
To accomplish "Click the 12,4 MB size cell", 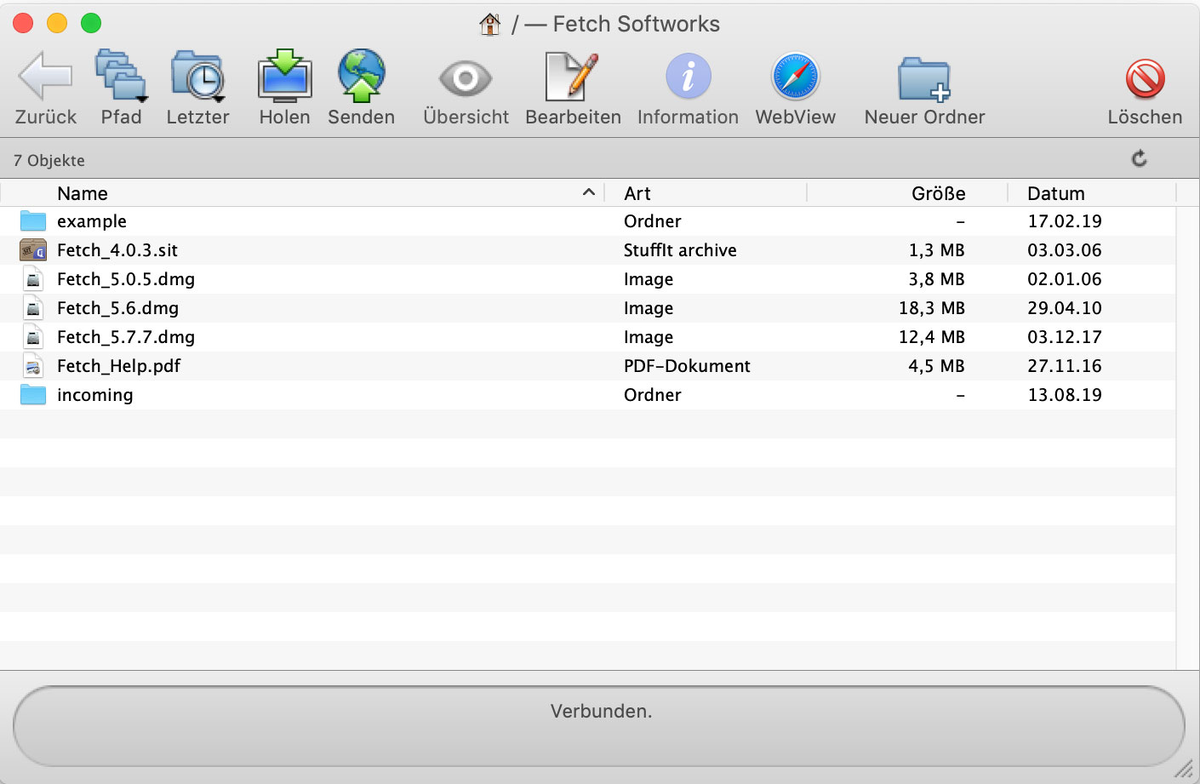I will click(x=932, y=337).
